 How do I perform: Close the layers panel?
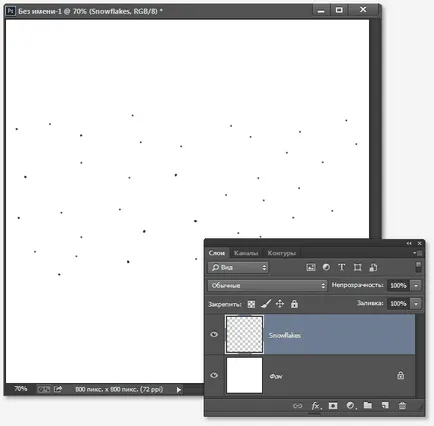(420, 243)
